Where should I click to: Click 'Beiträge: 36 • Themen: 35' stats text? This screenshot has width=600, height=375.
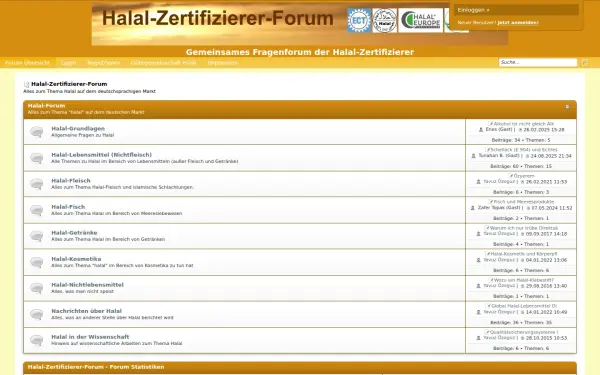[521, 322]
